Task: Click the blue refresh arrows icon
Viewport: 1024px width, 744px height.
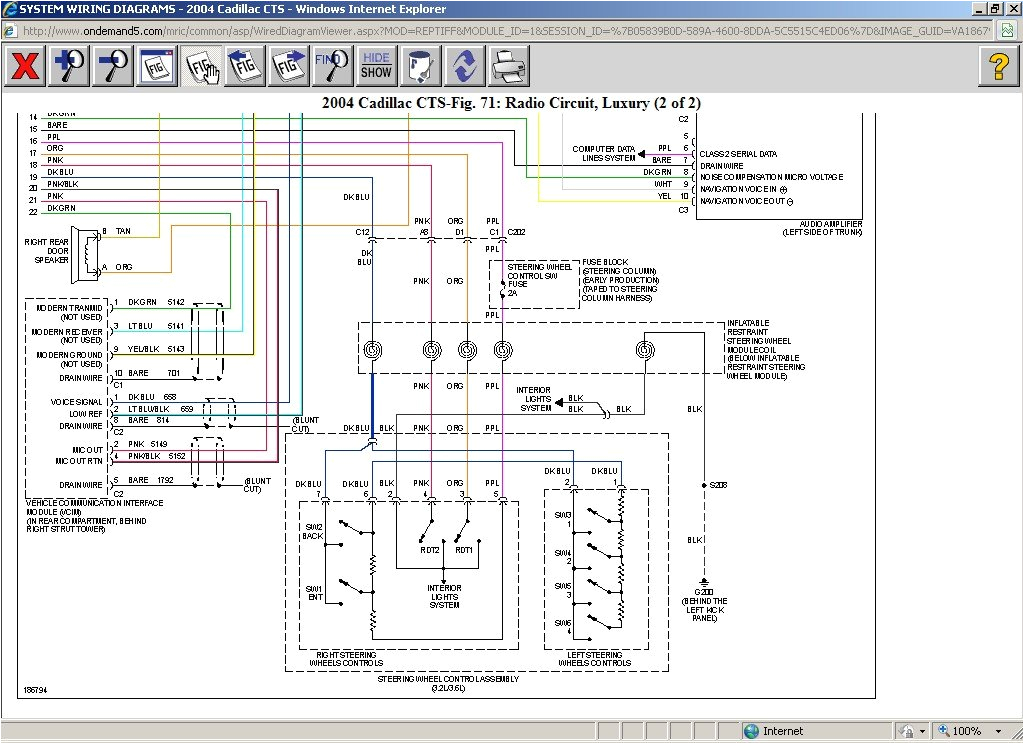Action: 464,67
